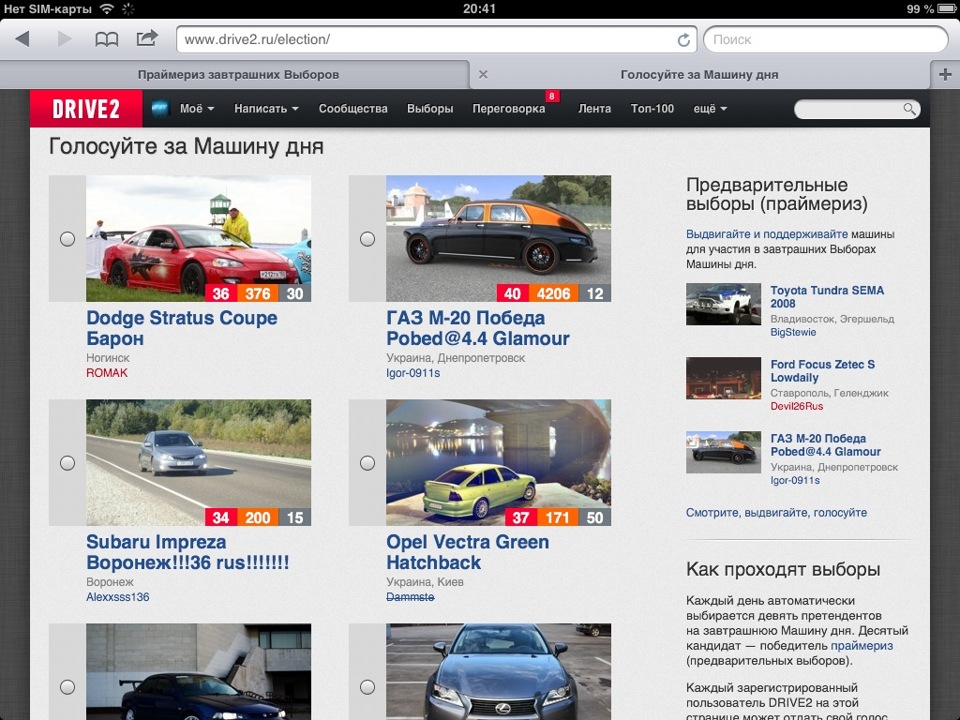
Task: Open Dammste user profile link
Action: [410, 597]
